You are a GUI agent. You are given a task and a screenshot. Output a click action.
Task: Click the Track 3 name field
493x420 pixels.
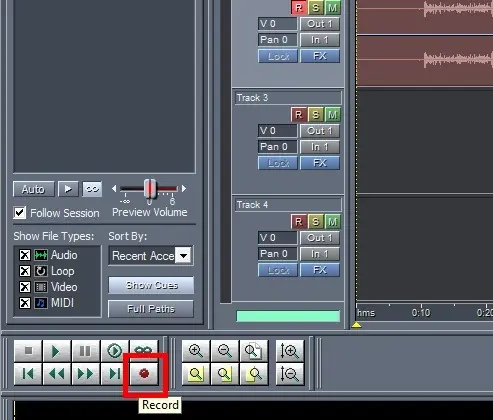[x=288, y=98]
